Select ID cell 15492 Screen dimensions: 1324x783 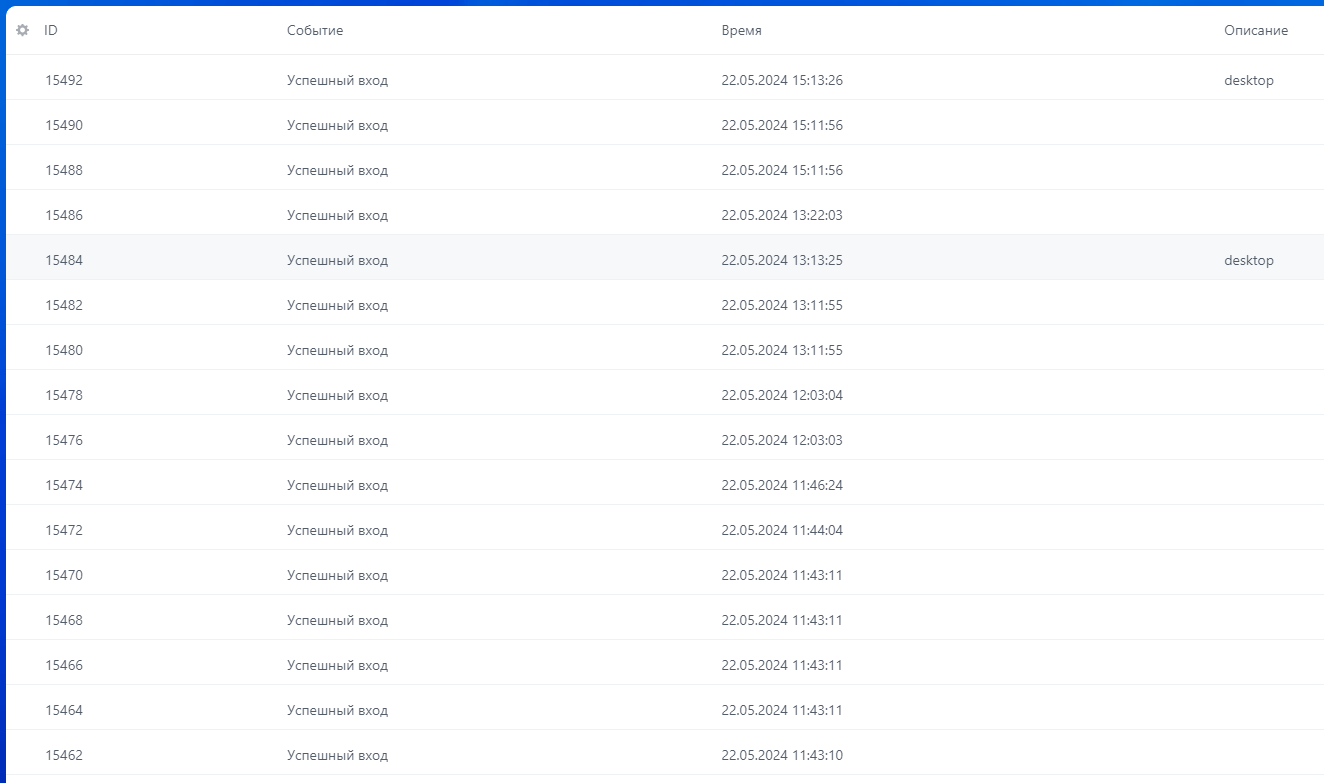pyautogui.click(x=64, y=80)
